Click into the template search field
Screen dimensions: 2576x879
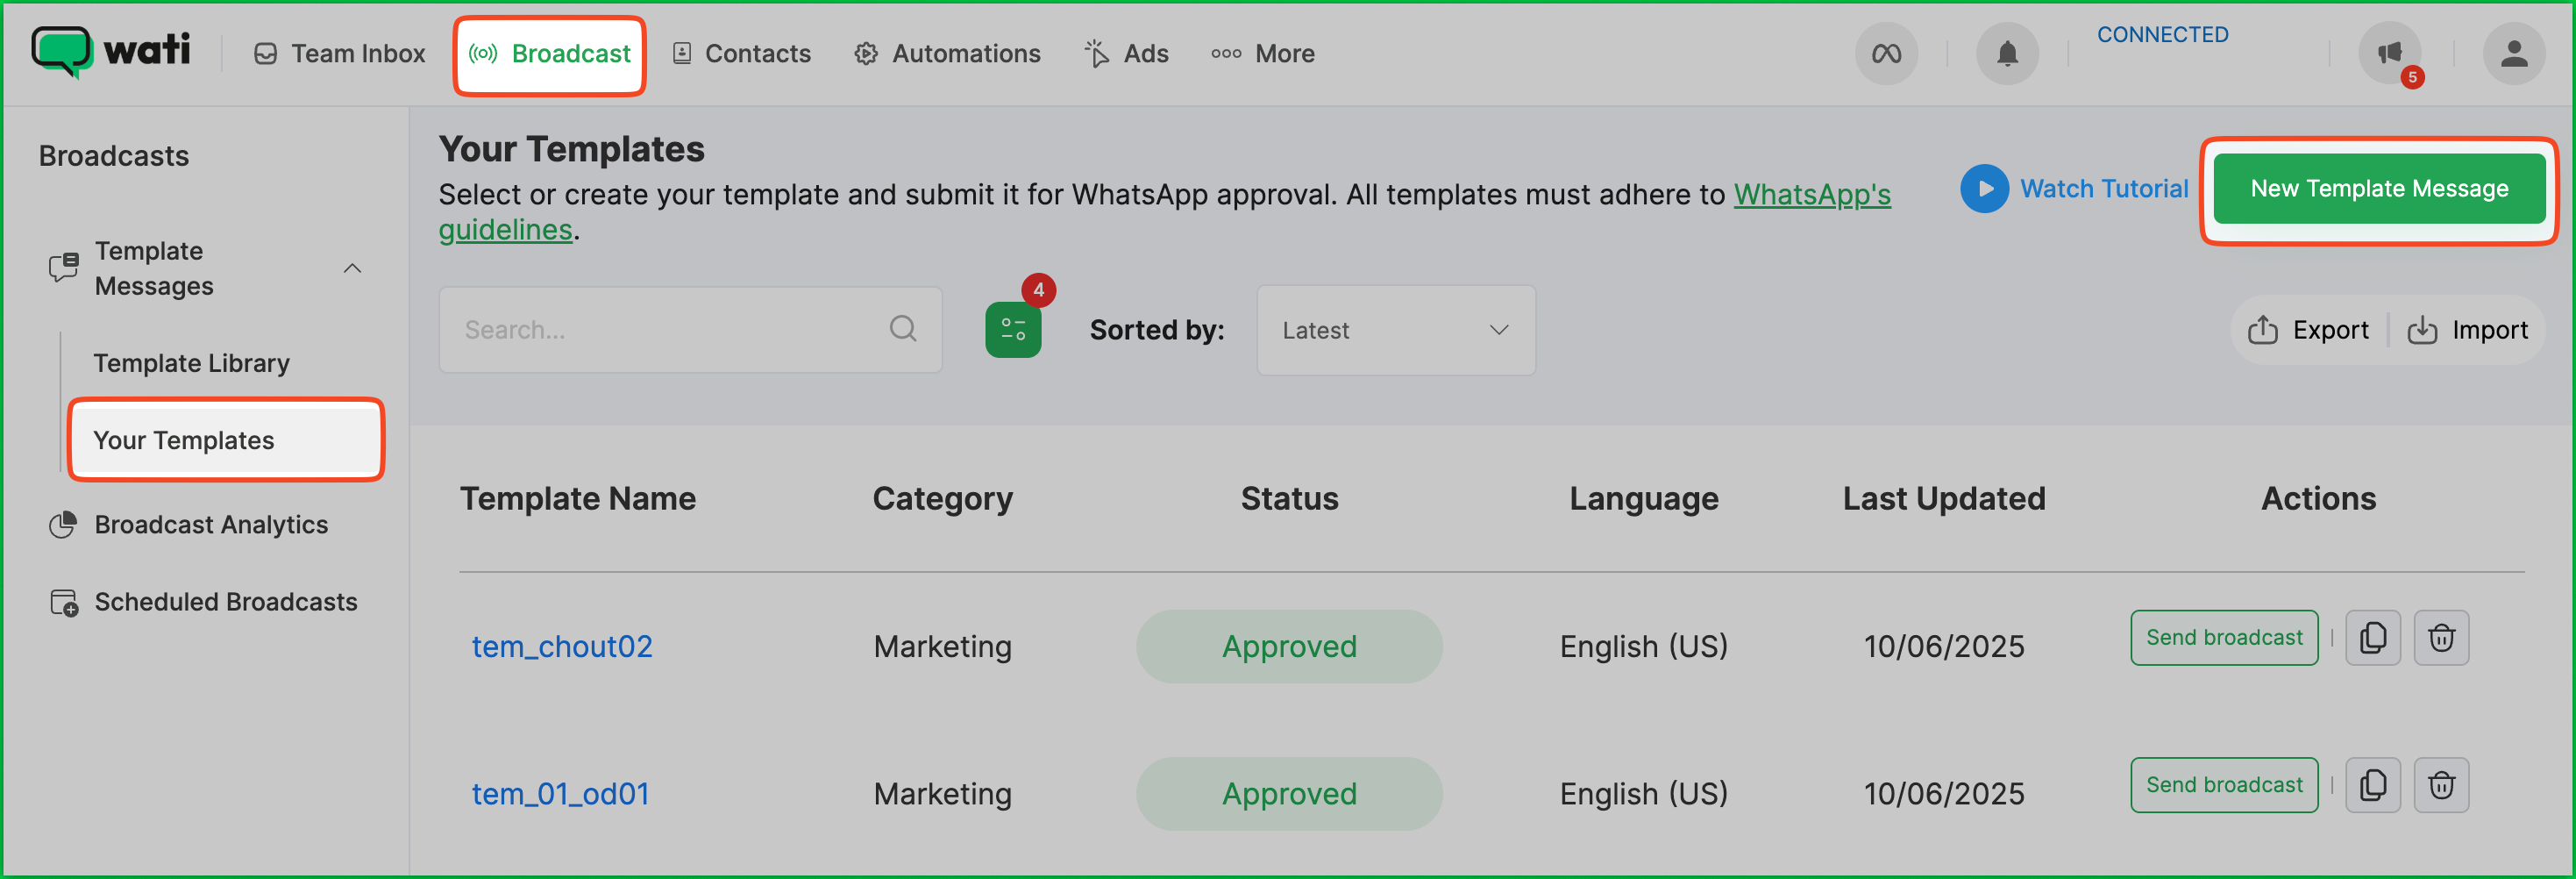coord(670,330)
